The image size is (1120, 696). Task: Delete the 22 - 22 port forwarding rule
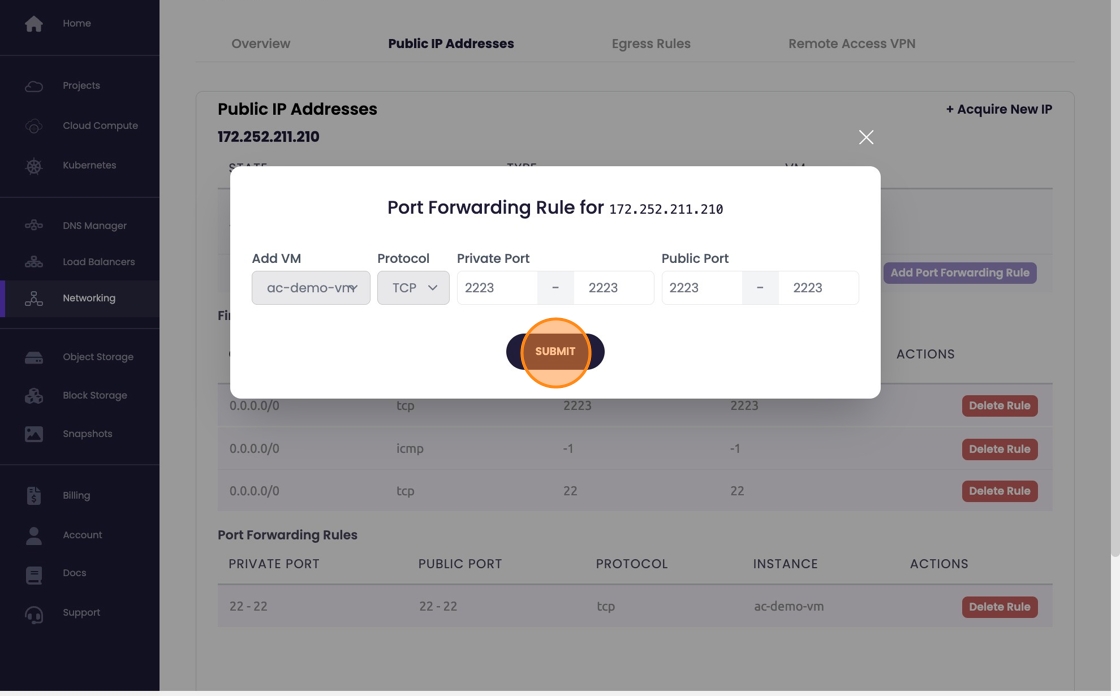tap(999, 607)
